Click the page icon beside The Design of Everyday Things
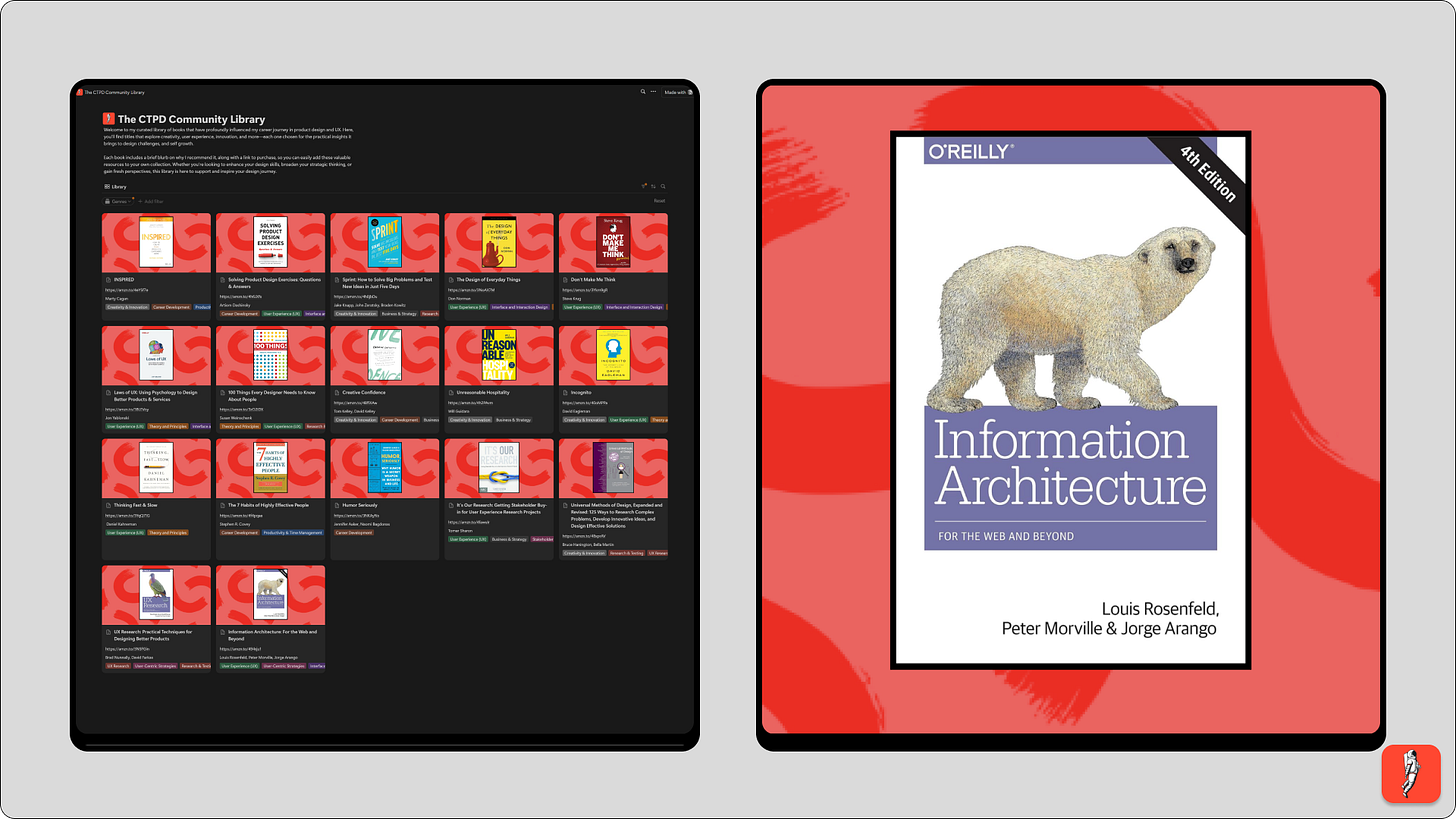This screenshot has height=819, width=1456. pos(451,280)
